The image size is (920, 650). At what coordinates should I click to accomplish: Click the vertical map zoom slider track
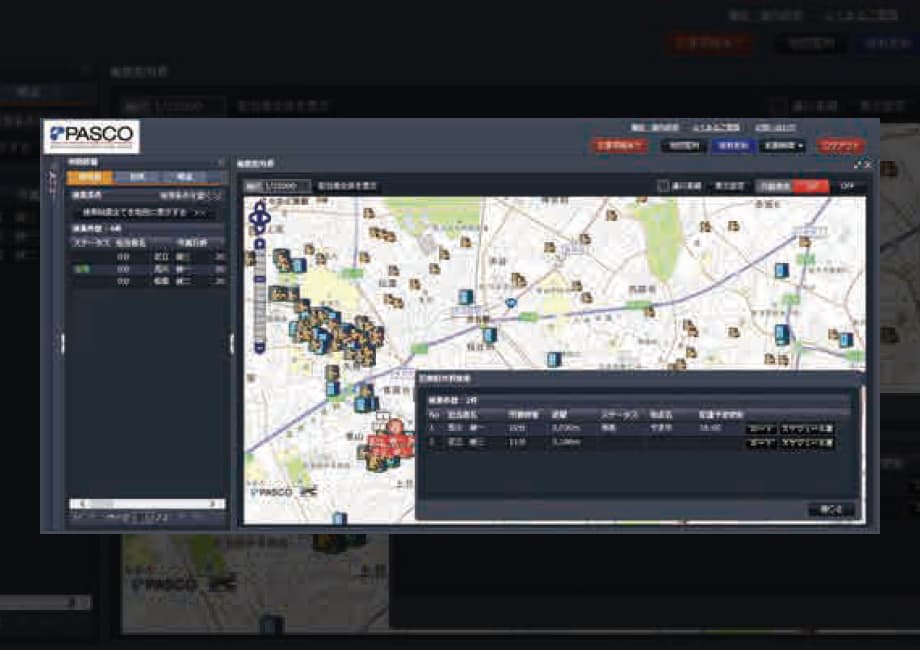tap(260, 296)
